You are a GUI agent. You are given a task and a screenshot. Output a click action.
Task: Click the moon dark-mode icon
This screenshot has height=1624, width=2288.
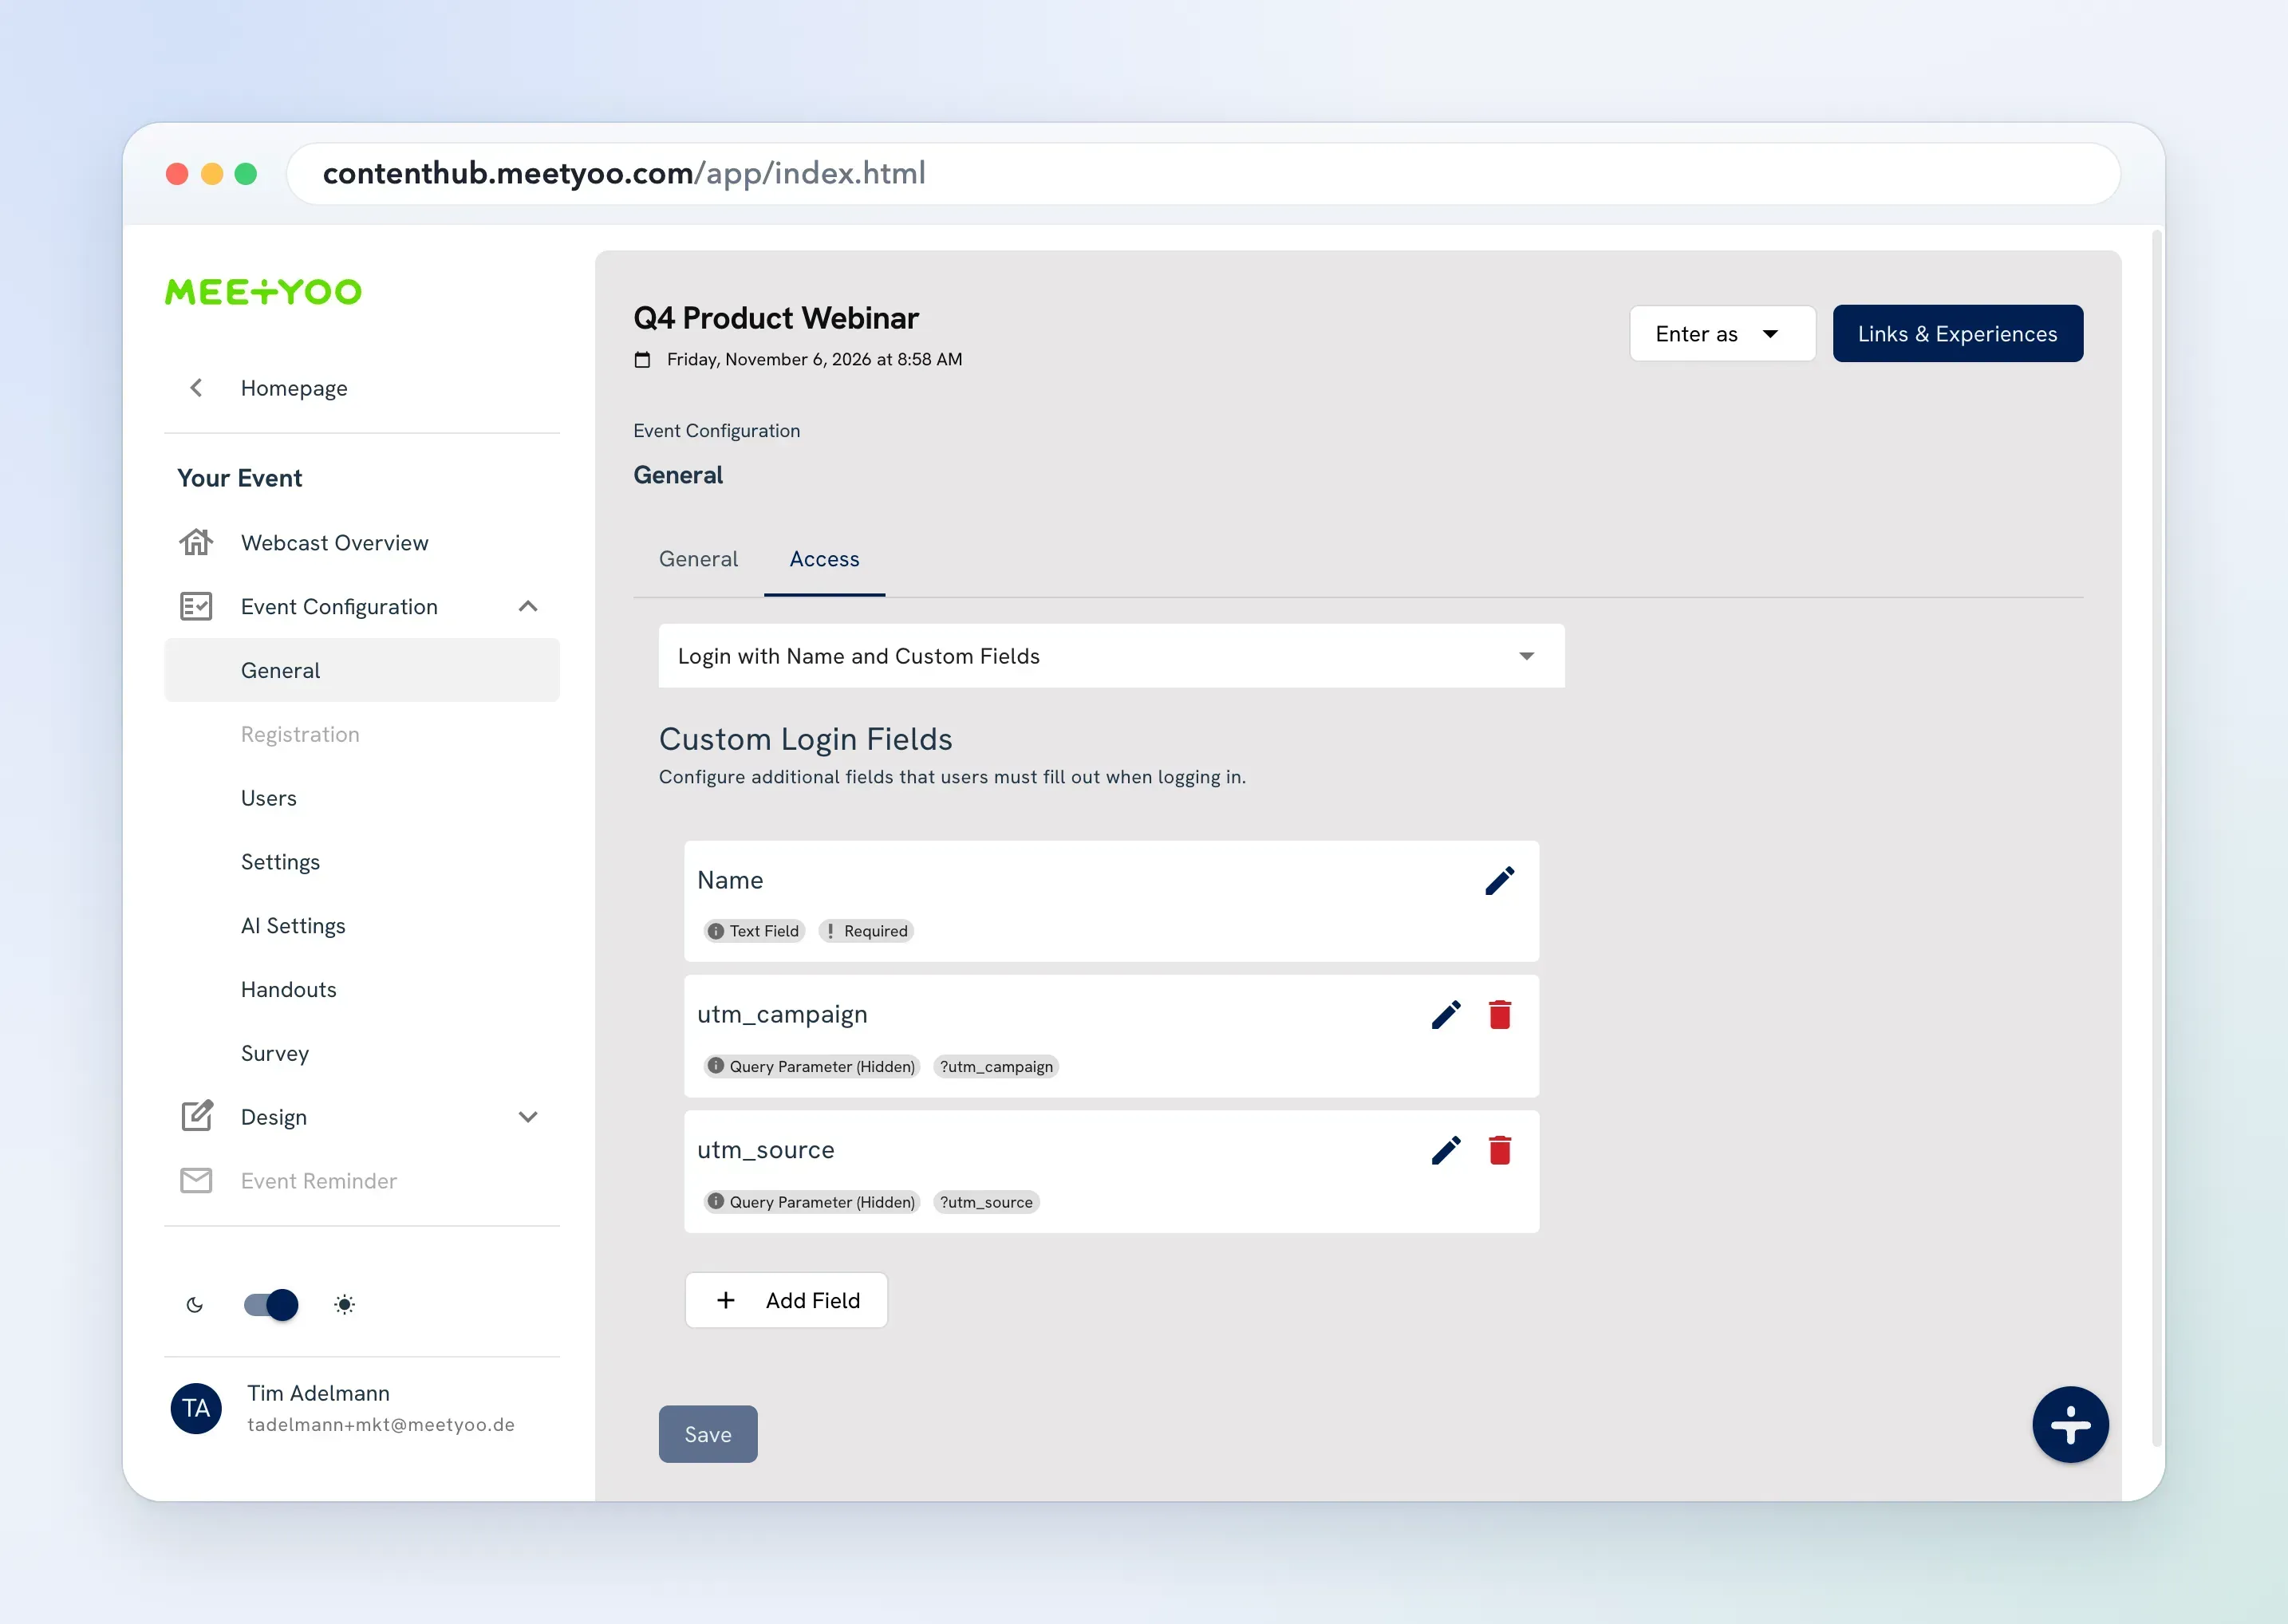coord(195,1305)
